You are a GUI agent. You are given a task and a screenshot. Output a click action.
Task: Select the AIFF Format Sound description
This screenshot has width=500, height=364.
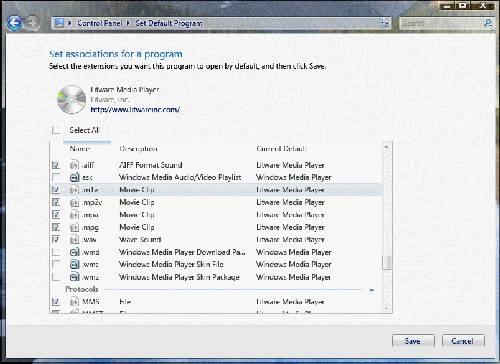point(151,165)
